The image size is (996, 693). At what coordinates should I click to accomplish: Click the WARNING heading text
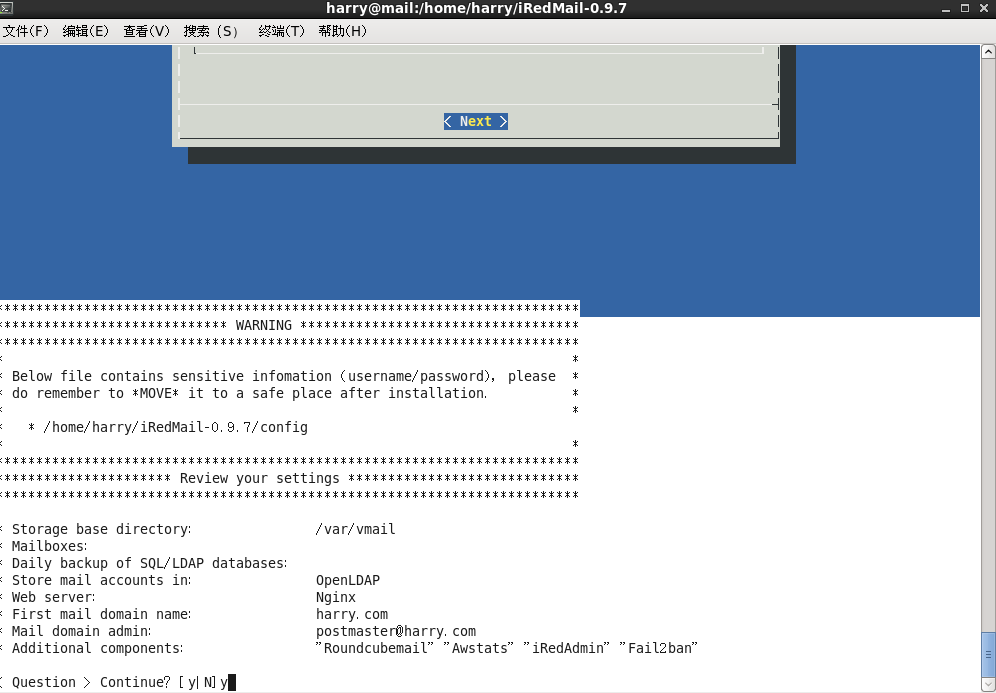(264, 325)
